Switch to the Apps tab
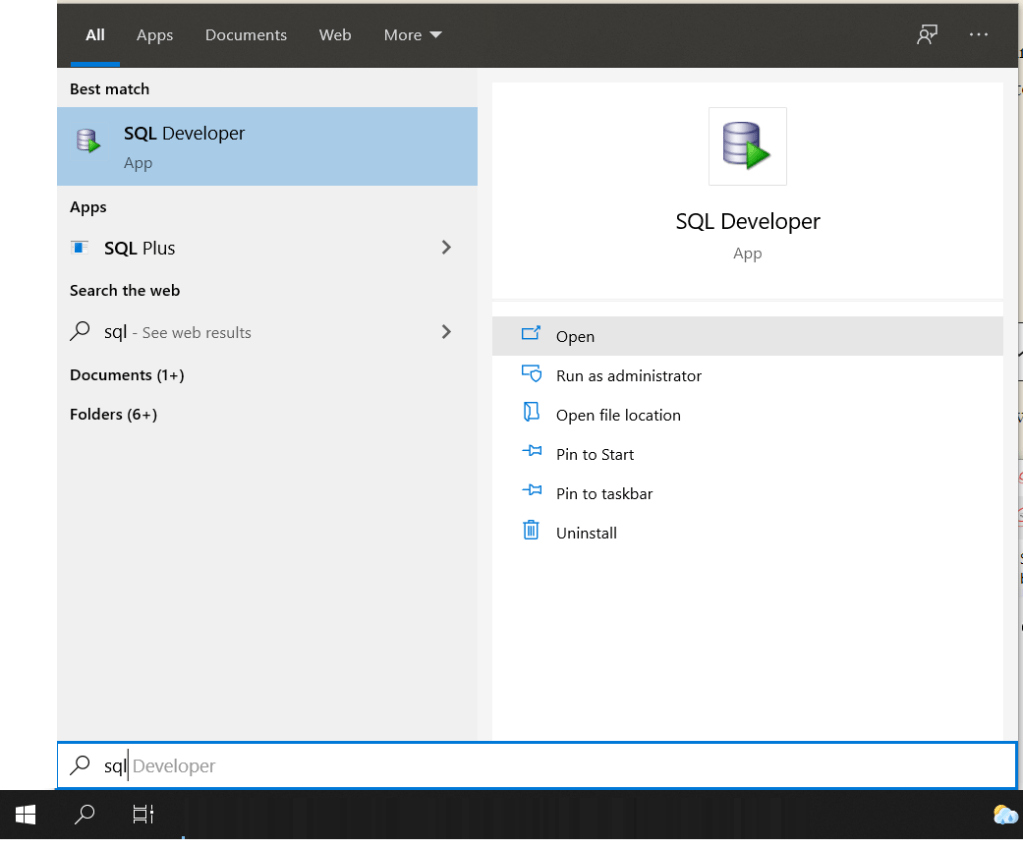This screenshot has height=848, width=1023. click(x=155, y=35)
